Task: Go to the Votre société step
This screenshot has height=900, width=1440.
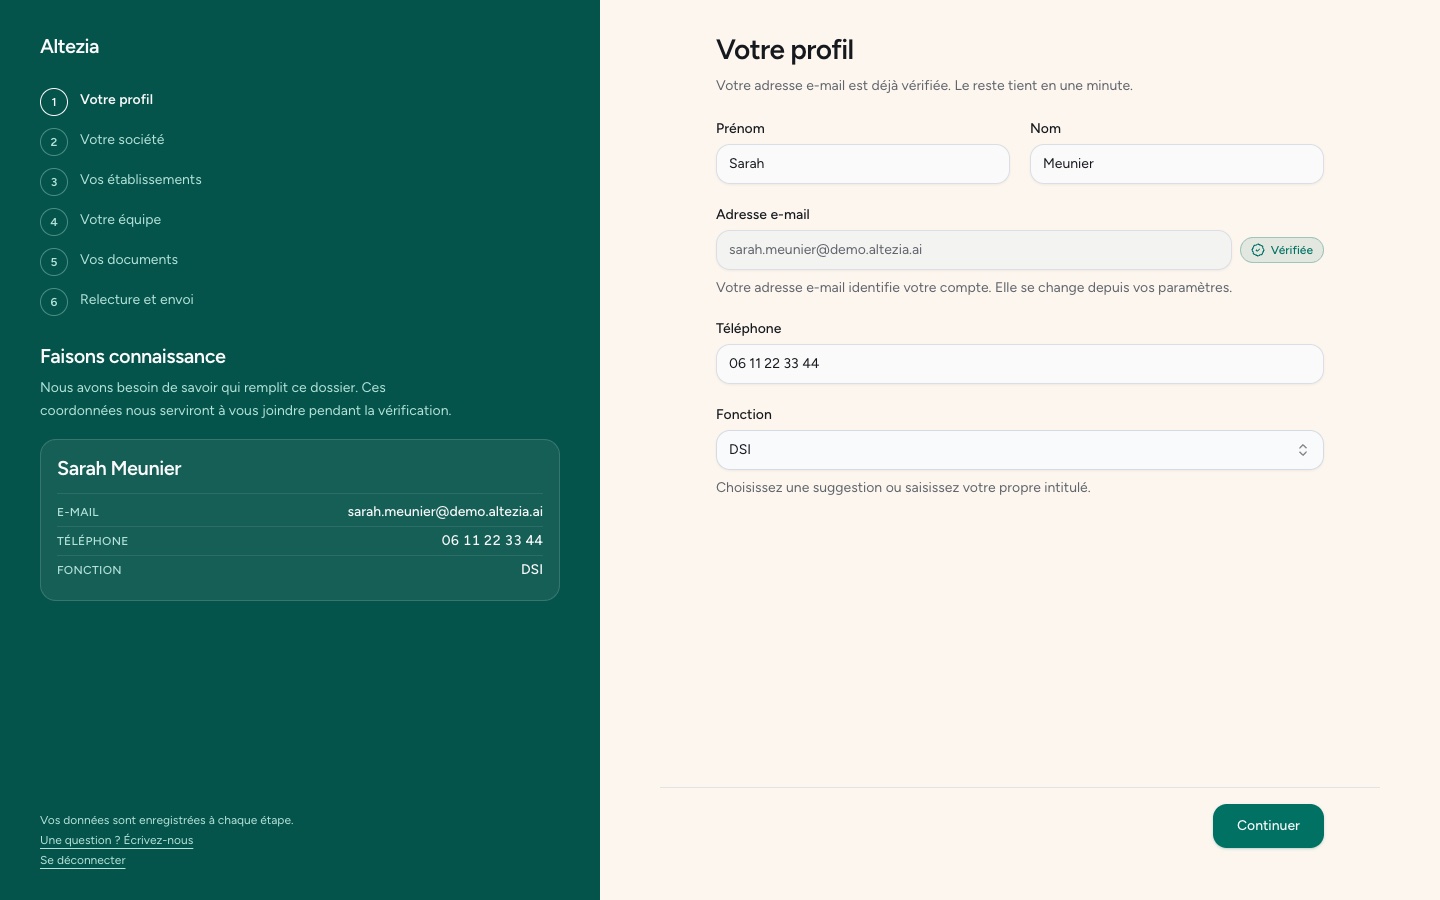Action: coord(122,140)
